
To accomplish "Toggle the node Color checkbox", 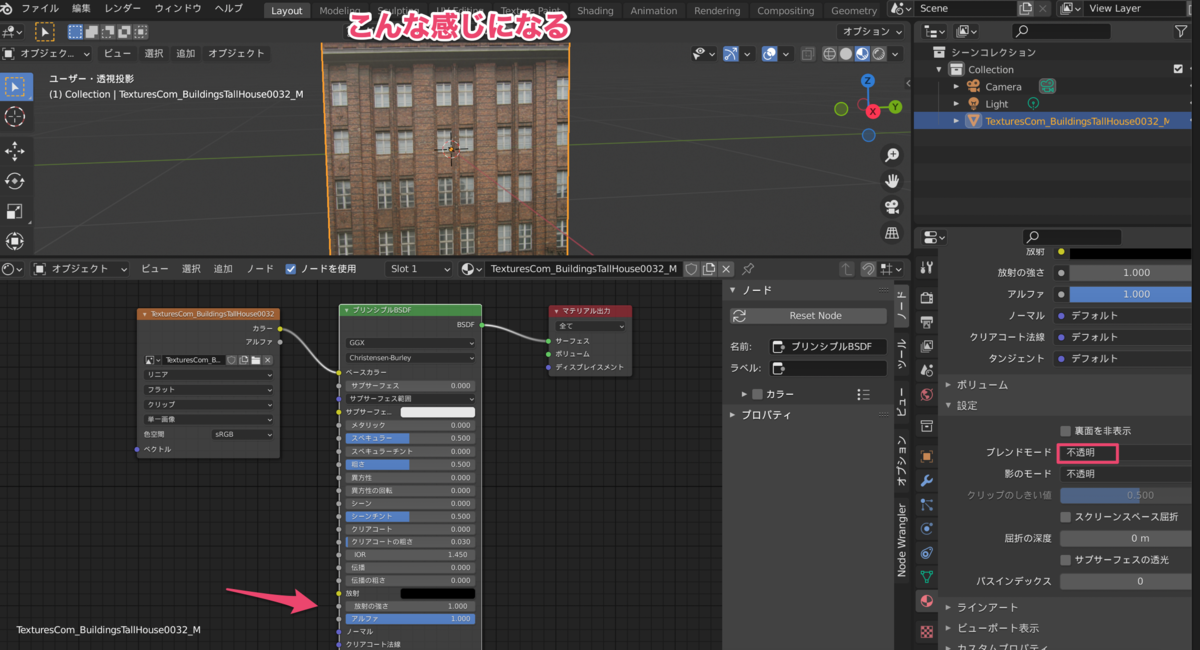I will coord(757,394).
